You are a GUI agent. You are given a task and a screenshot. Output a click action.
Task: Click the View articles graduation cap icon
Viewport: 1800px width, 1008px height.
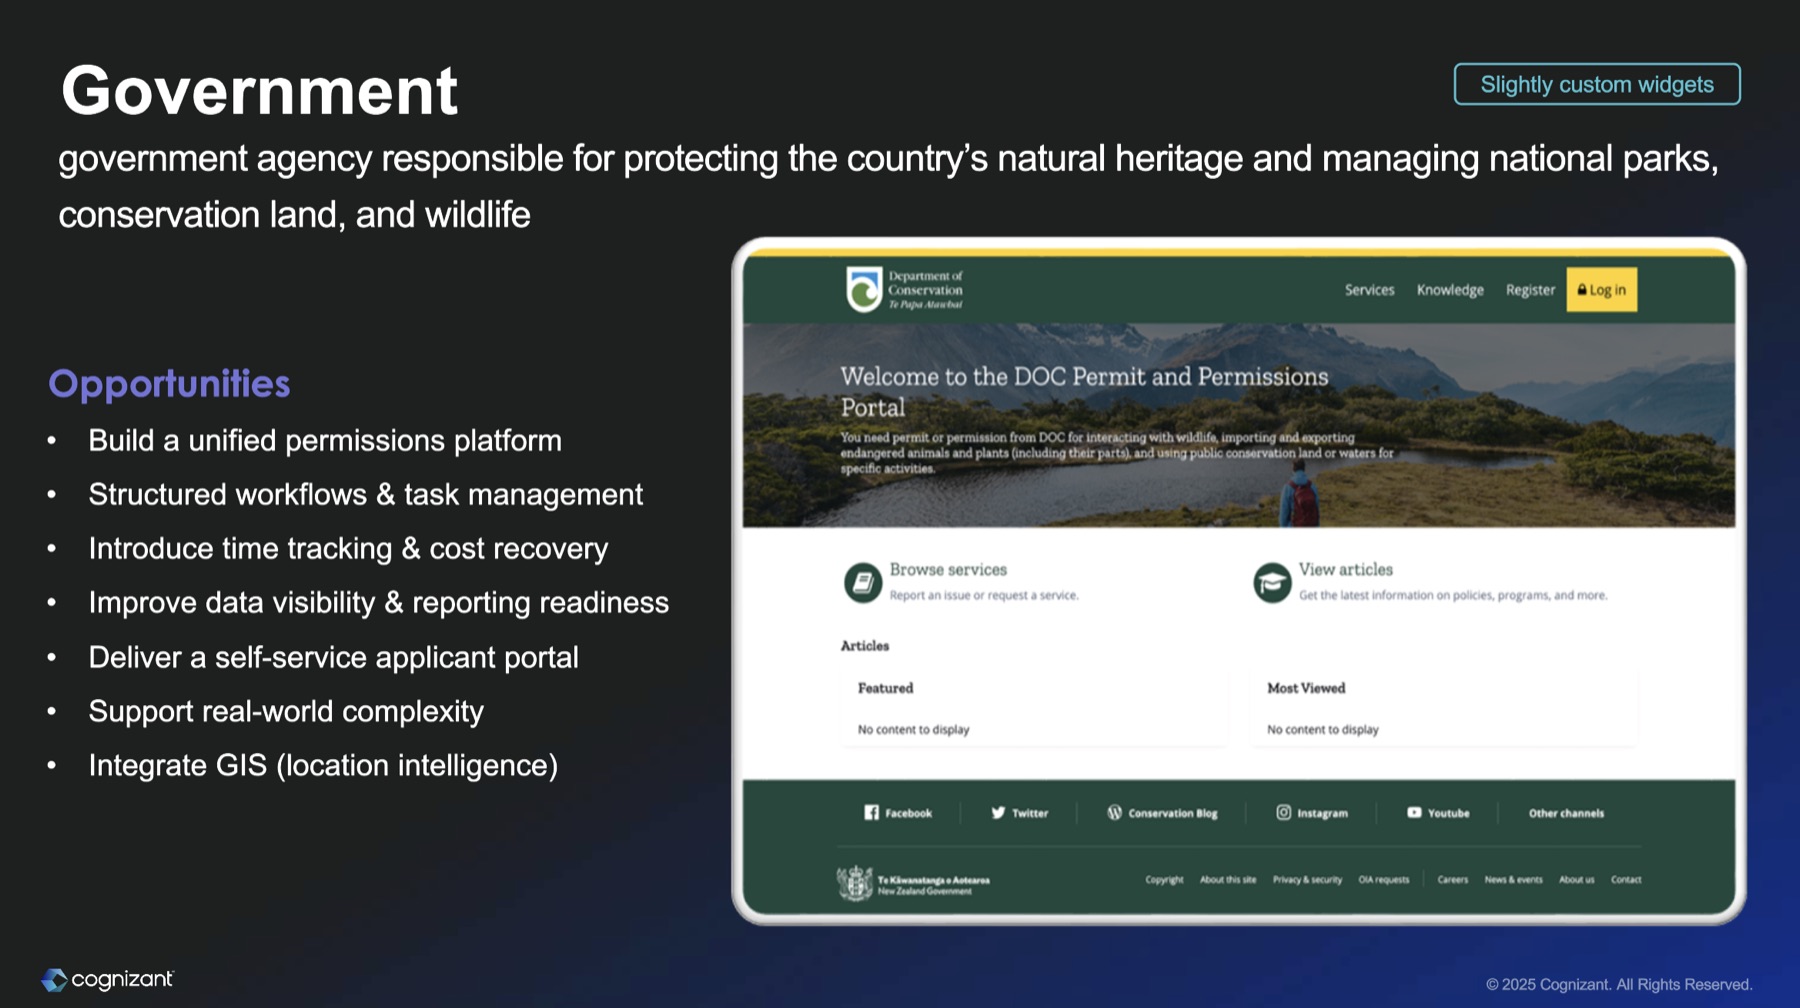point(1272,582)
